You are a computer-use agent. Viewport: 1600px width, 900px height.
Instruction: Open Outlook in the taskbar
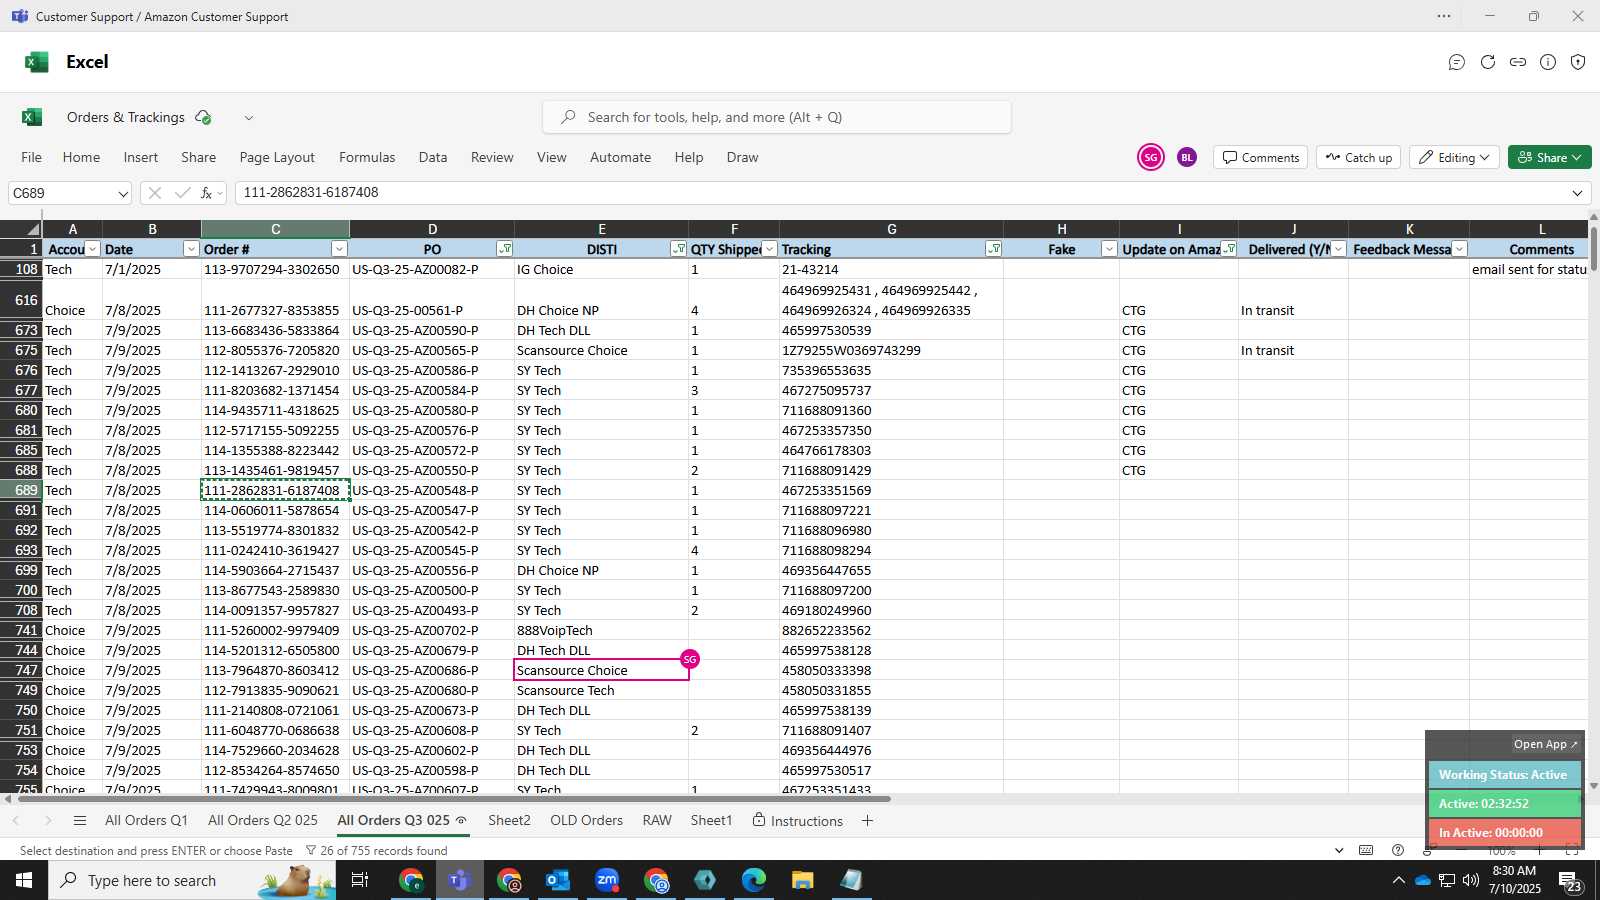pyautogui.click(x=557, y=880)
